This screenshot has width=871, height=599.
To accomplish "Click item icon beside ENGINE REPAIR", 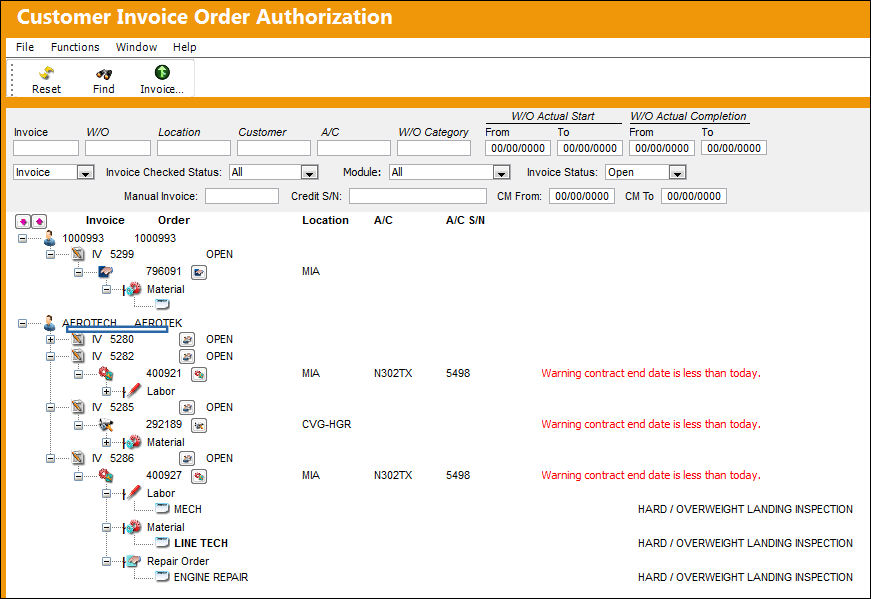I will tap(162, 576).
